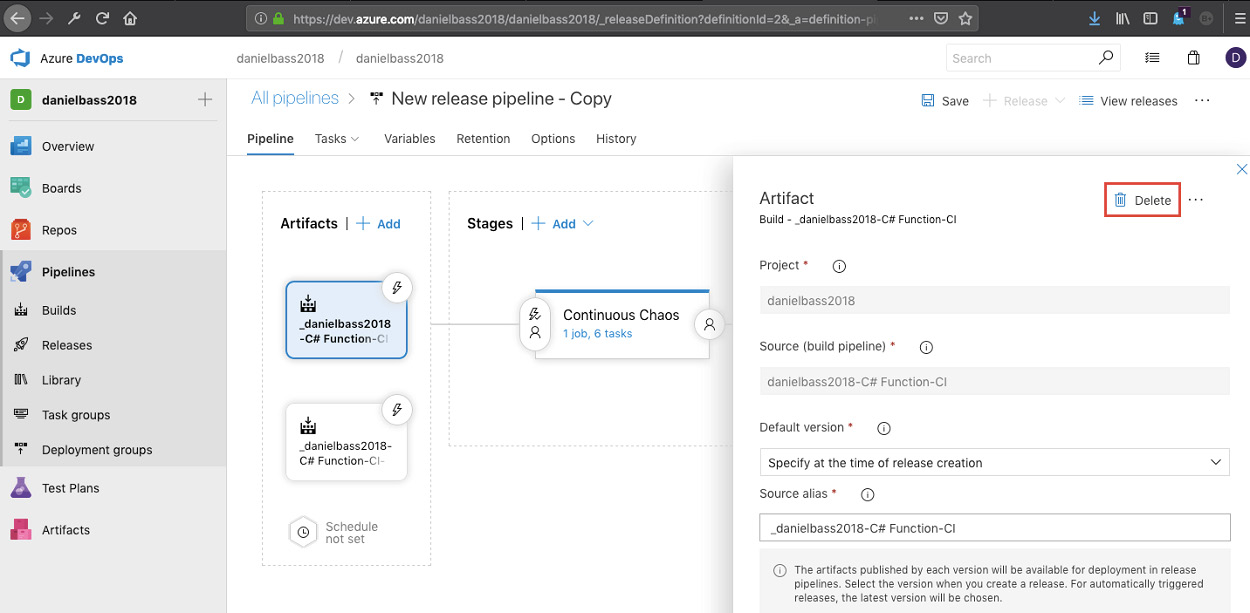This screenshot has height=613, width=1250.
Task: Save page to Pocket
Action: 941,18
